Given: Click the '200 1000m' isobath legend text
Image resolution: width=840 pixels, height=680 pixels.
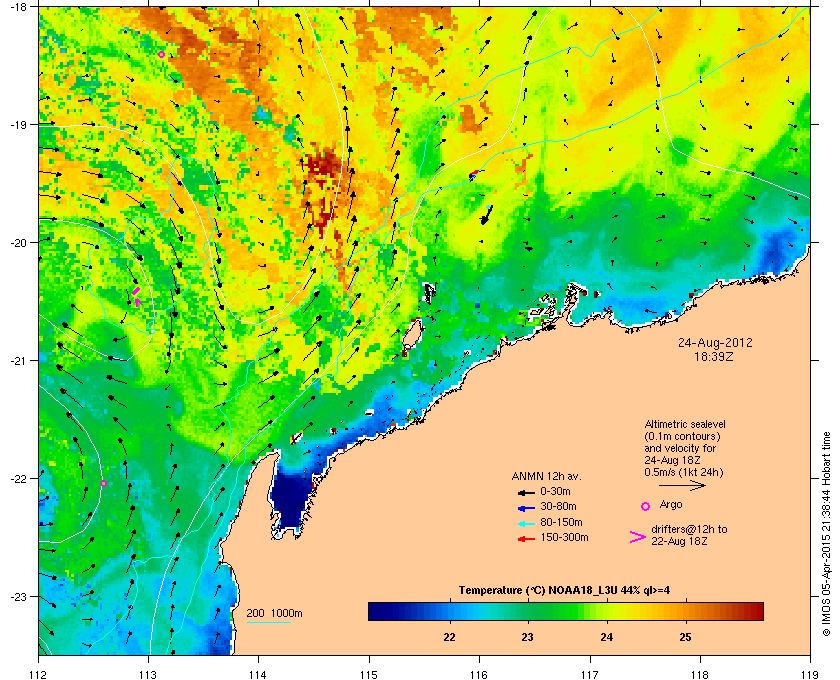Looking at the screenshot, I should click(274, 614).
